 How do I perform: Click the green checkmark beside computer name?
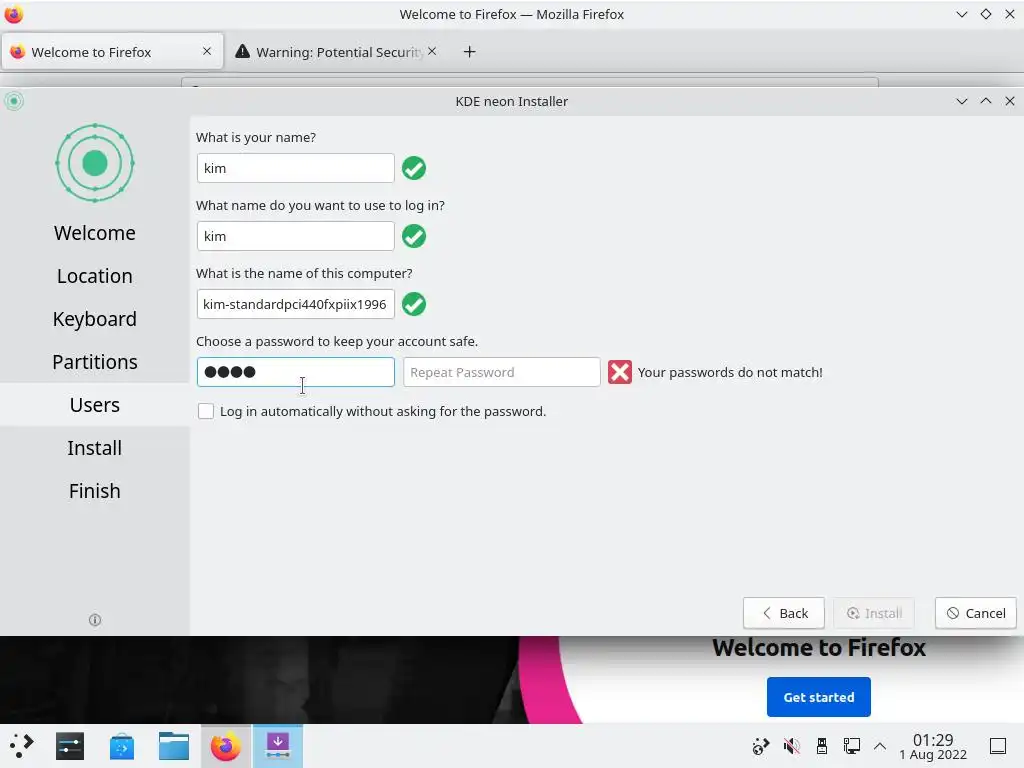coord(414,304)
